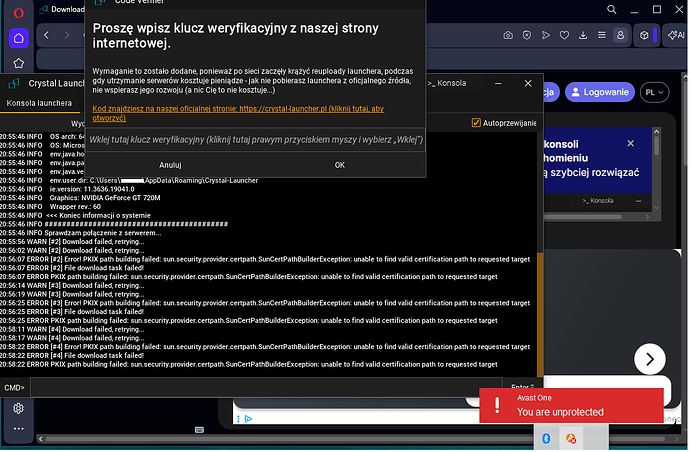Viewport: 690px width, 452px height.
Task: Toggle the Autoprzewijanie checkbox
Action: click(476, 123)
